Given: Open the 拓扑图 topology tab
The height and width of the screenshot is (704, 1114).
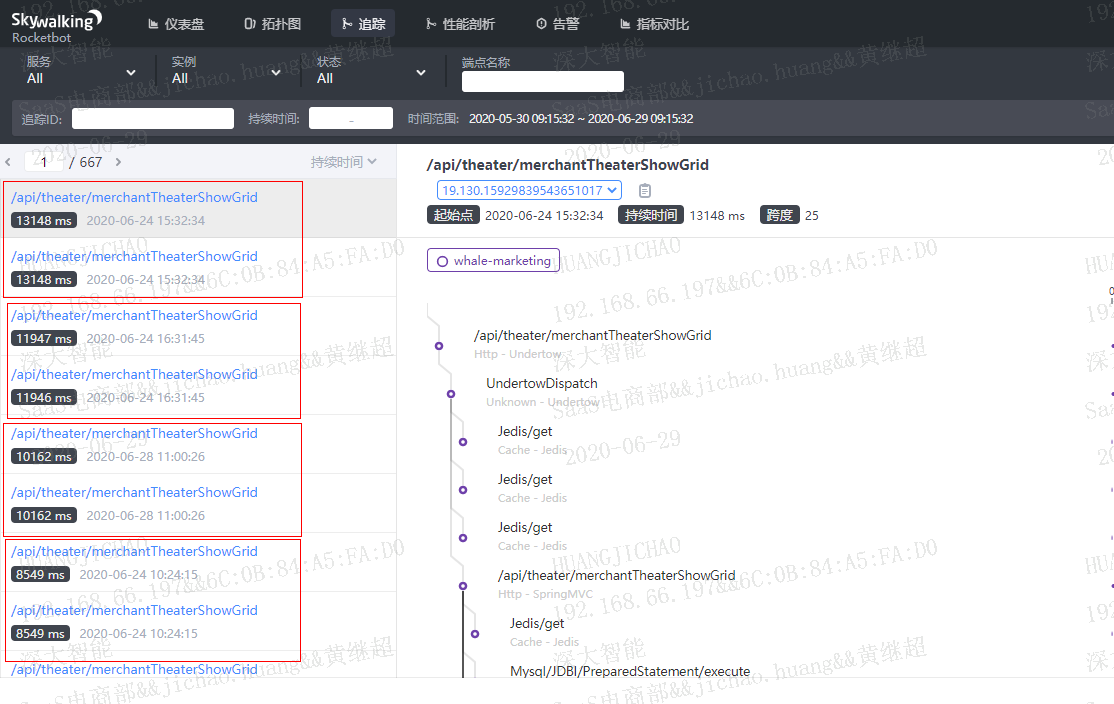Looking at the screenshot, I should (x=273, y=24).
